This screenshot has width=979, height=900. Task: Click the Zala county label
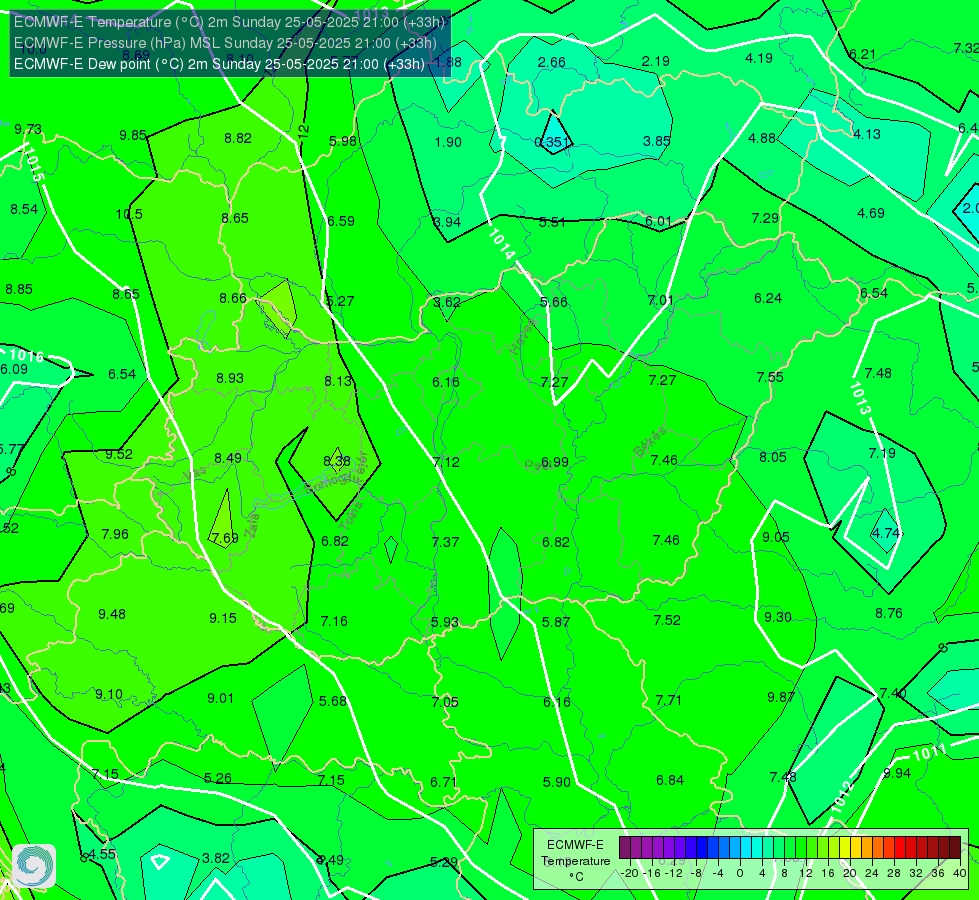[x=252, y=527]
